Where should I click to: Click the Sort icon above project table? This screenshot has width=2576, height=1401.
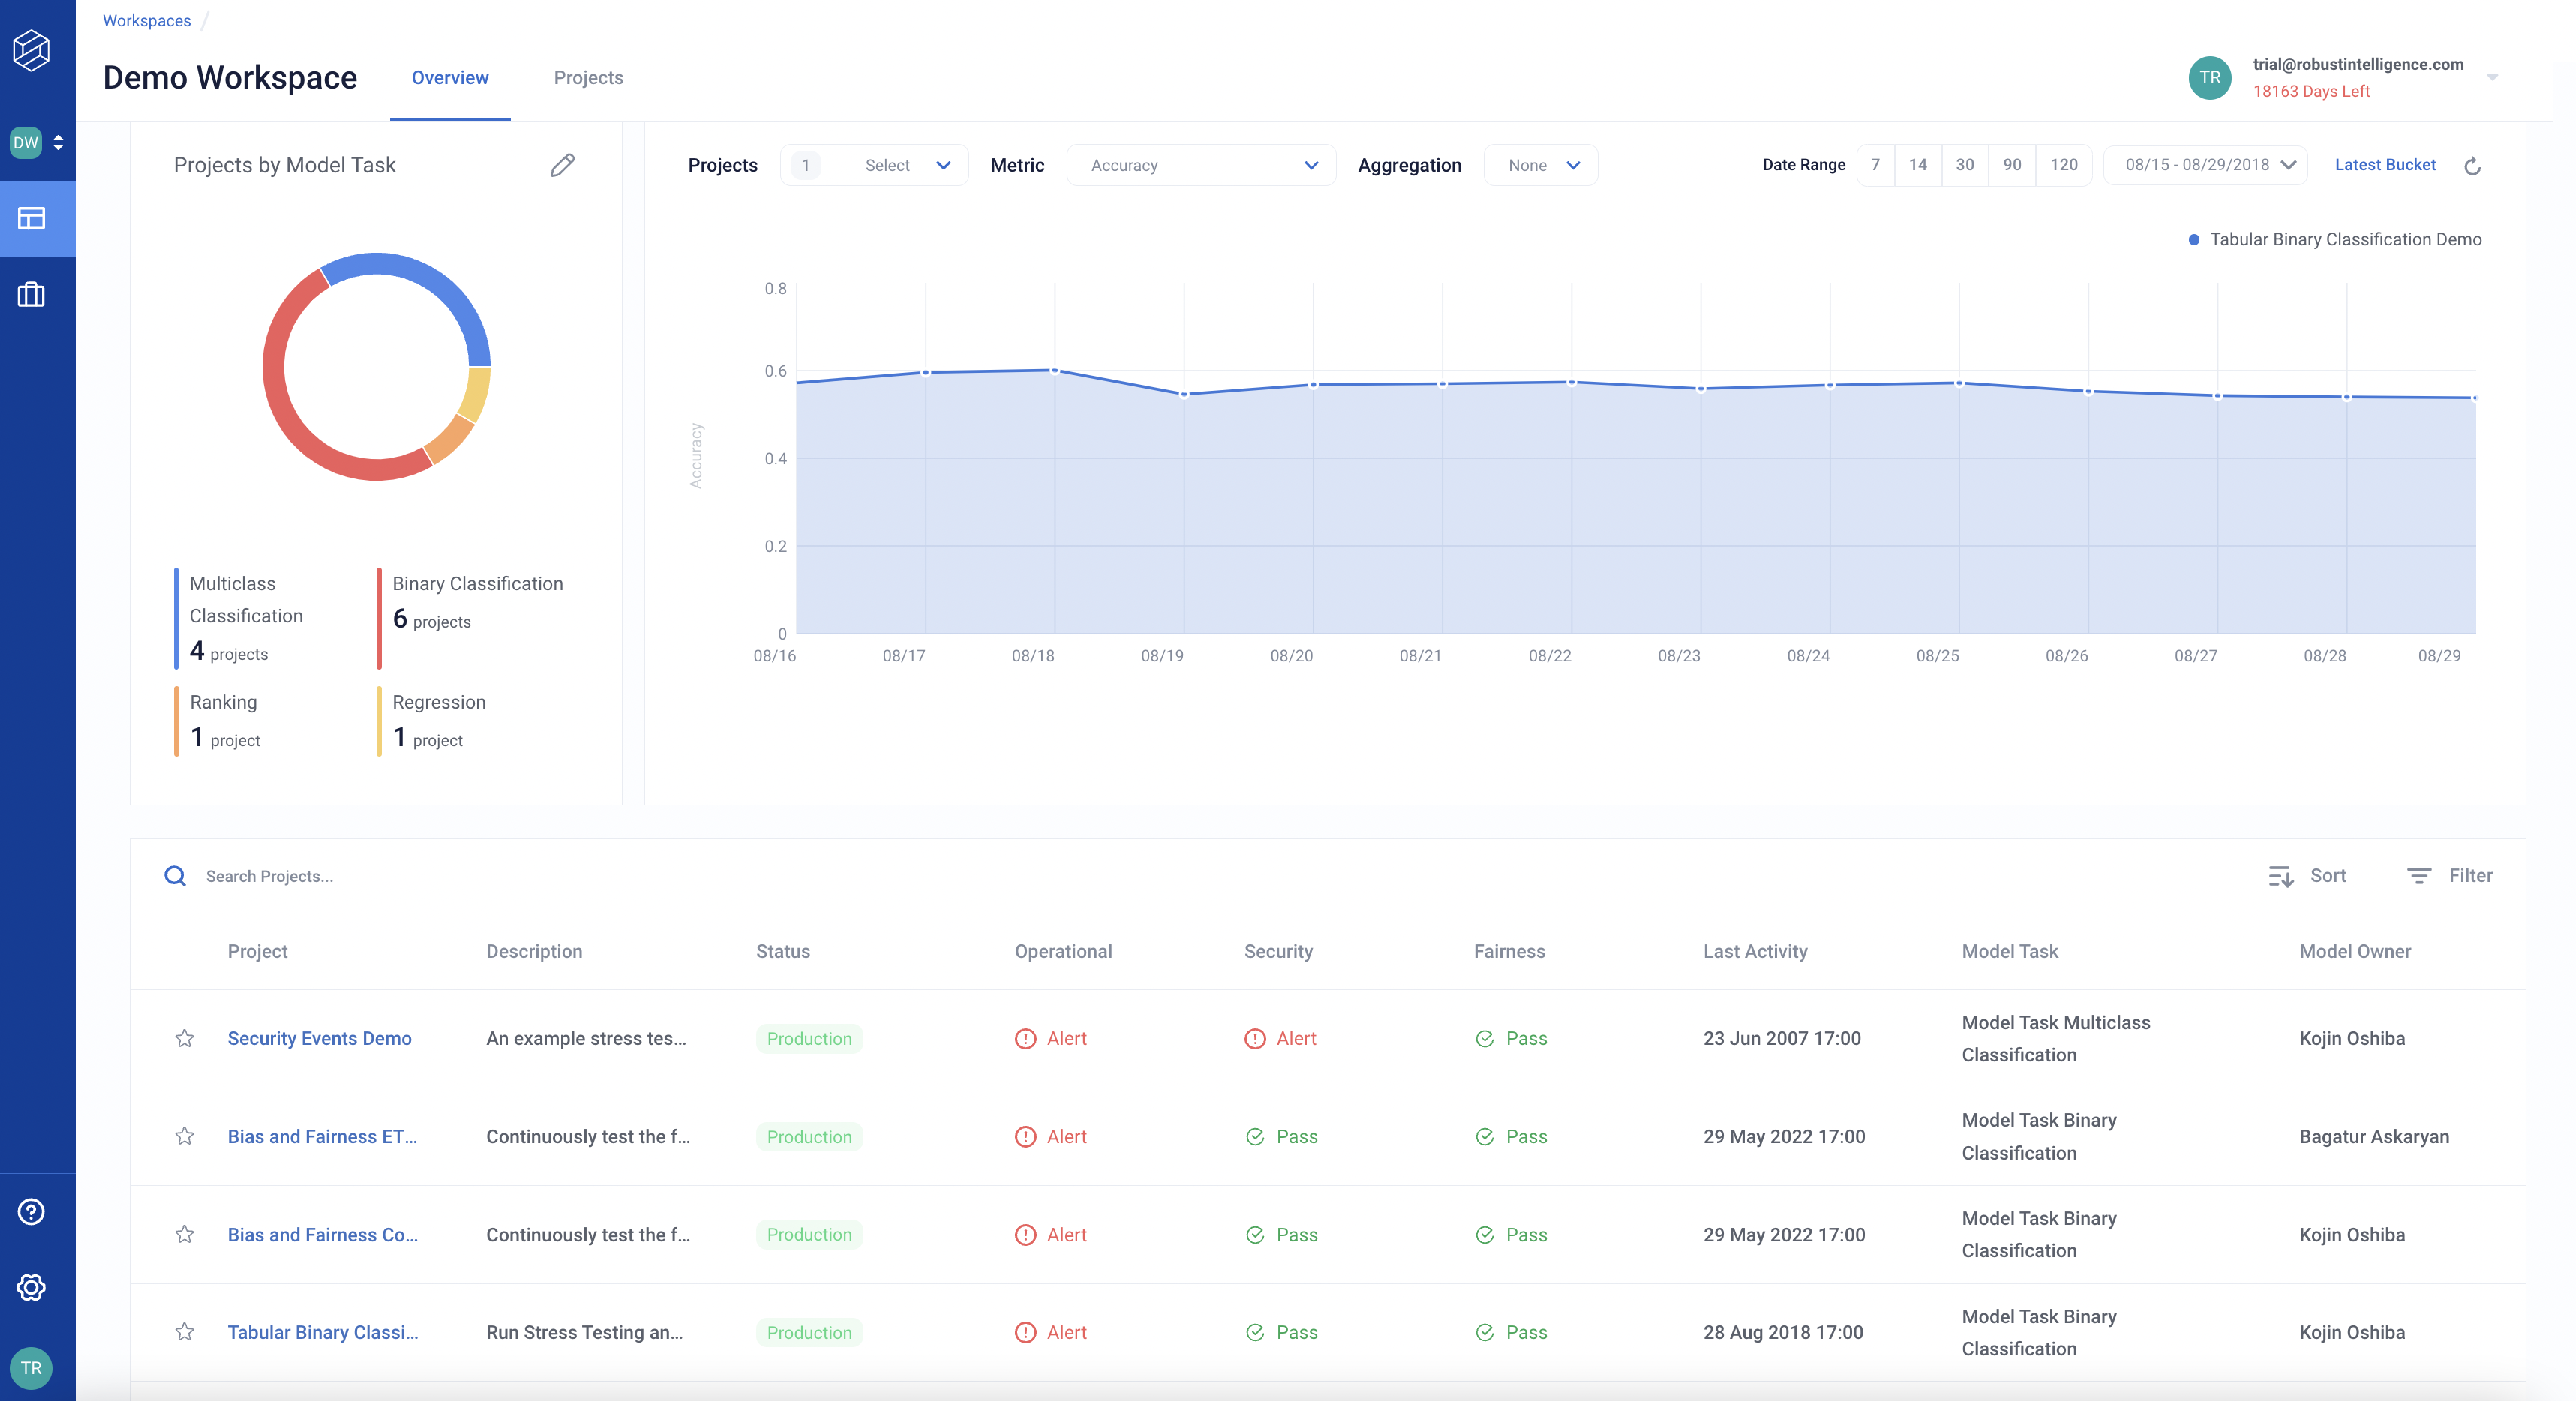pyautogui.click(x=2280, y=876)
